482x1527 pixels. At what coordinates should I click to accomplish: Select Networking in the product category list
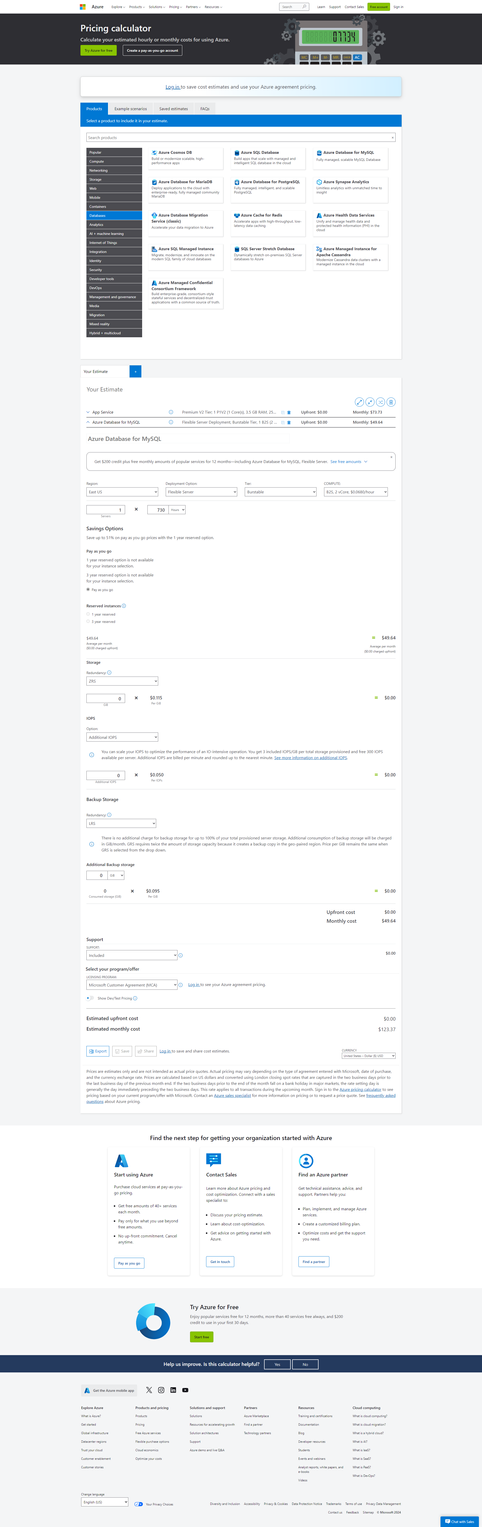pyautogui.click(x=114, y=171)
